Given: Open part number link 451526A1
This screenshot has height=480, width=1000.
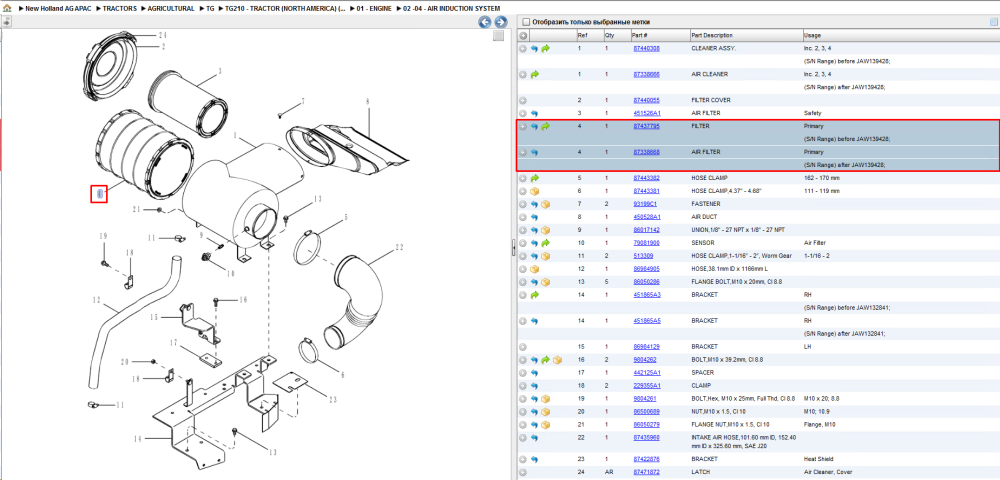Looking at the screenshot, I should point(647,113).
